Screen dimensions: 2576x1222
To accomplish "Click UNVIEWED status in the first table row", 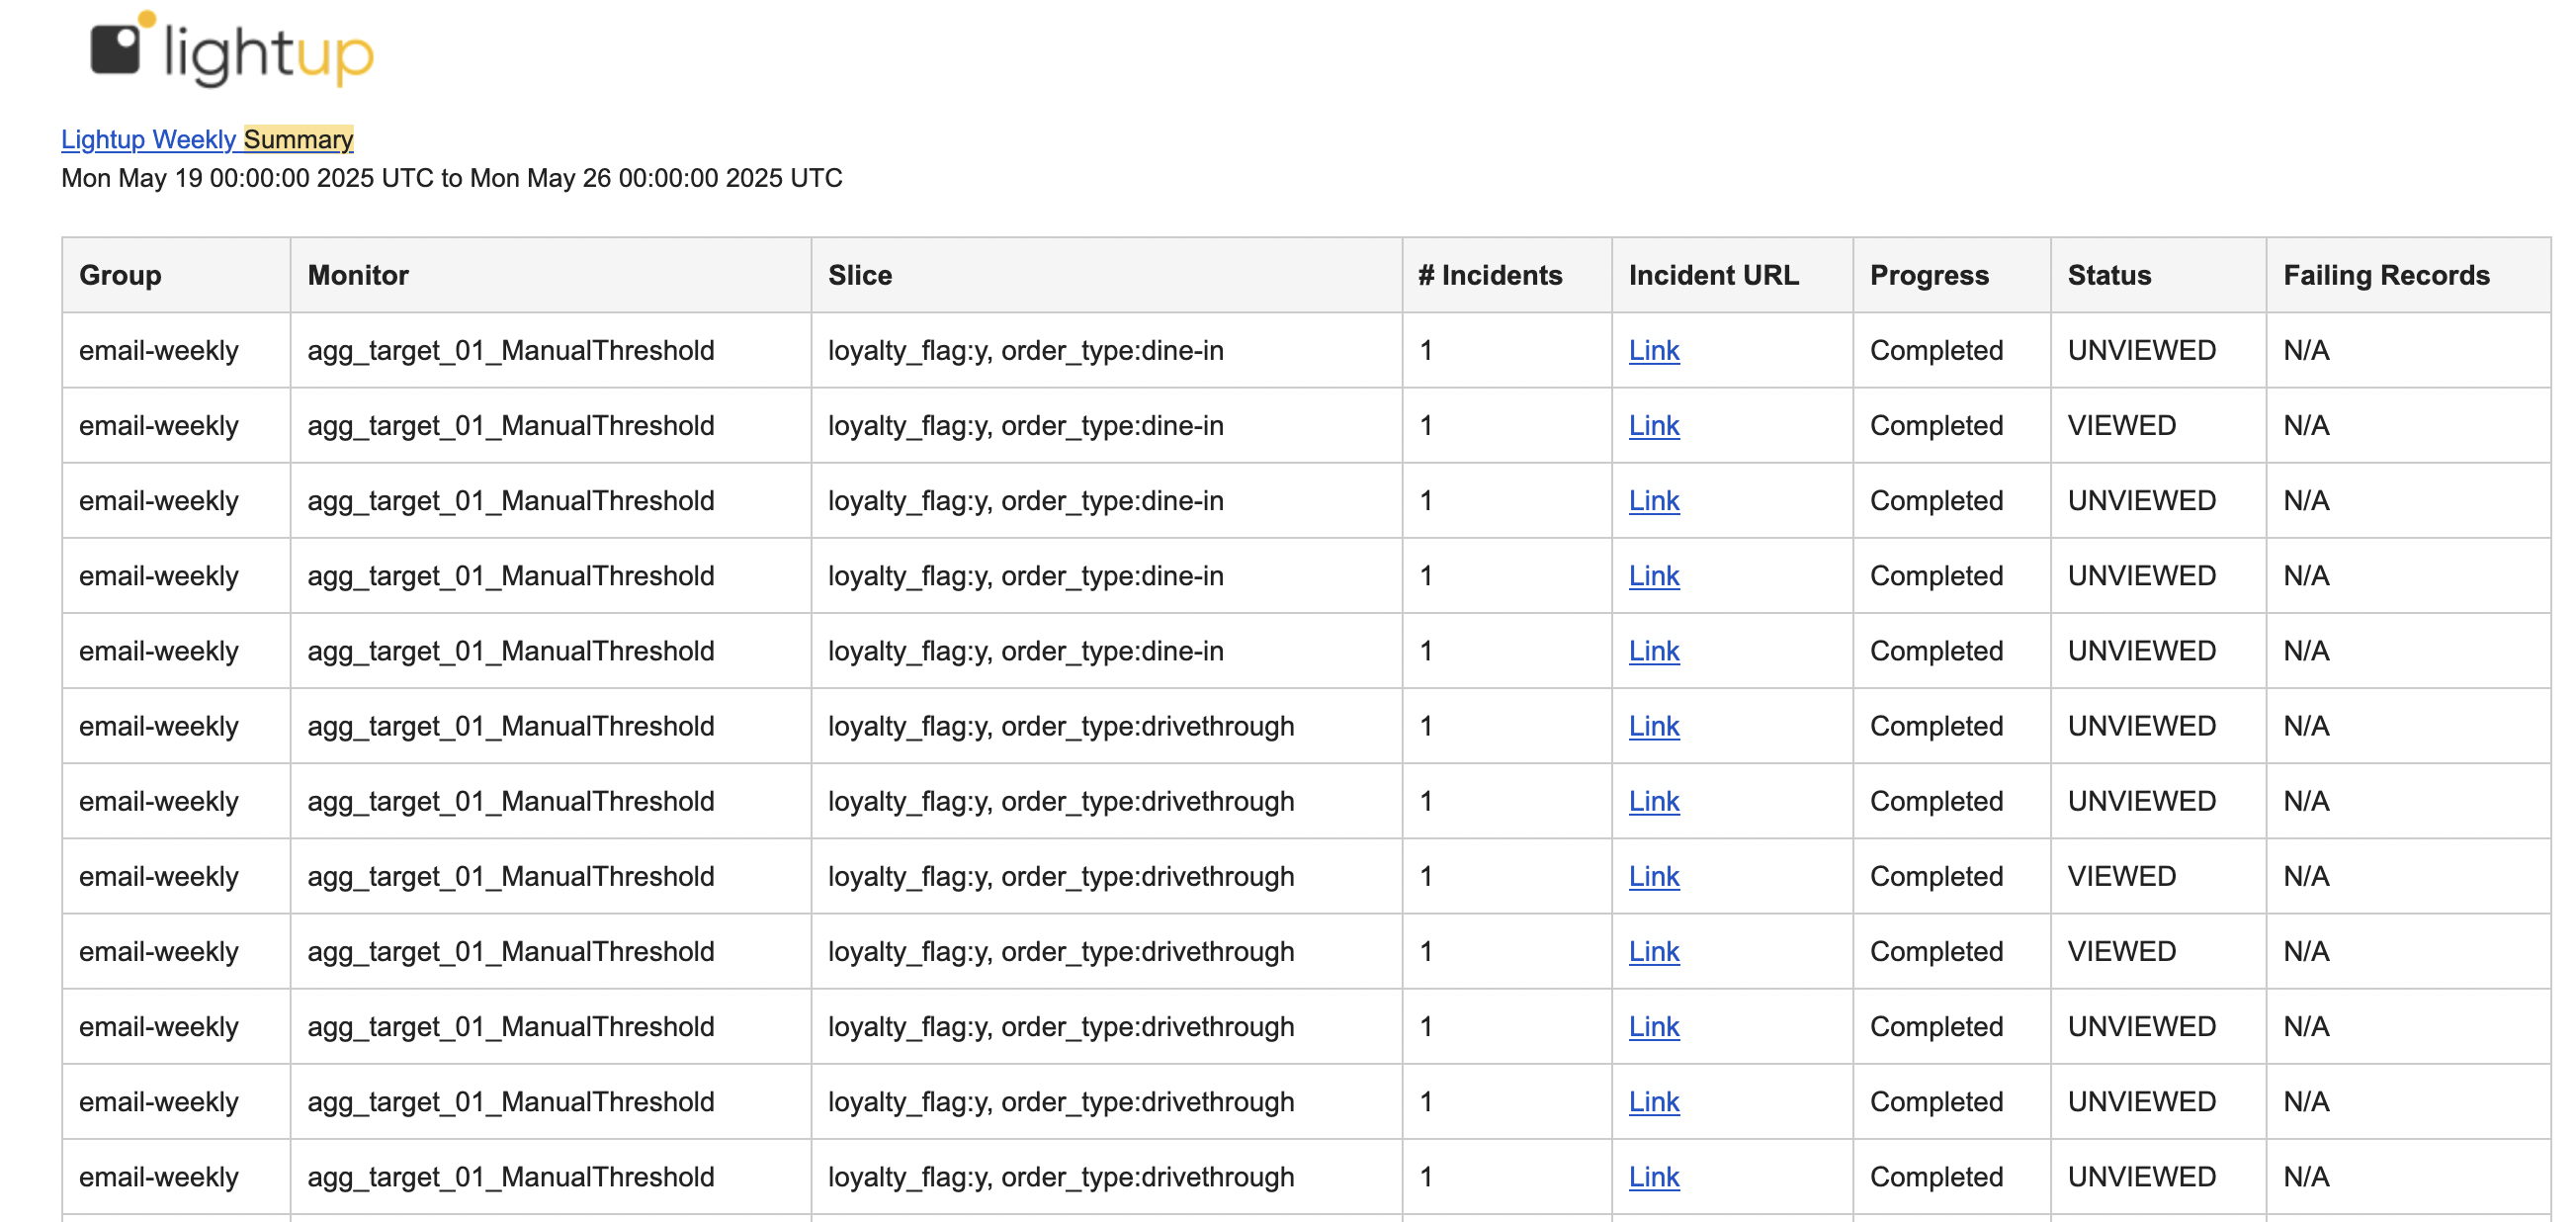I will point(2141,350).
